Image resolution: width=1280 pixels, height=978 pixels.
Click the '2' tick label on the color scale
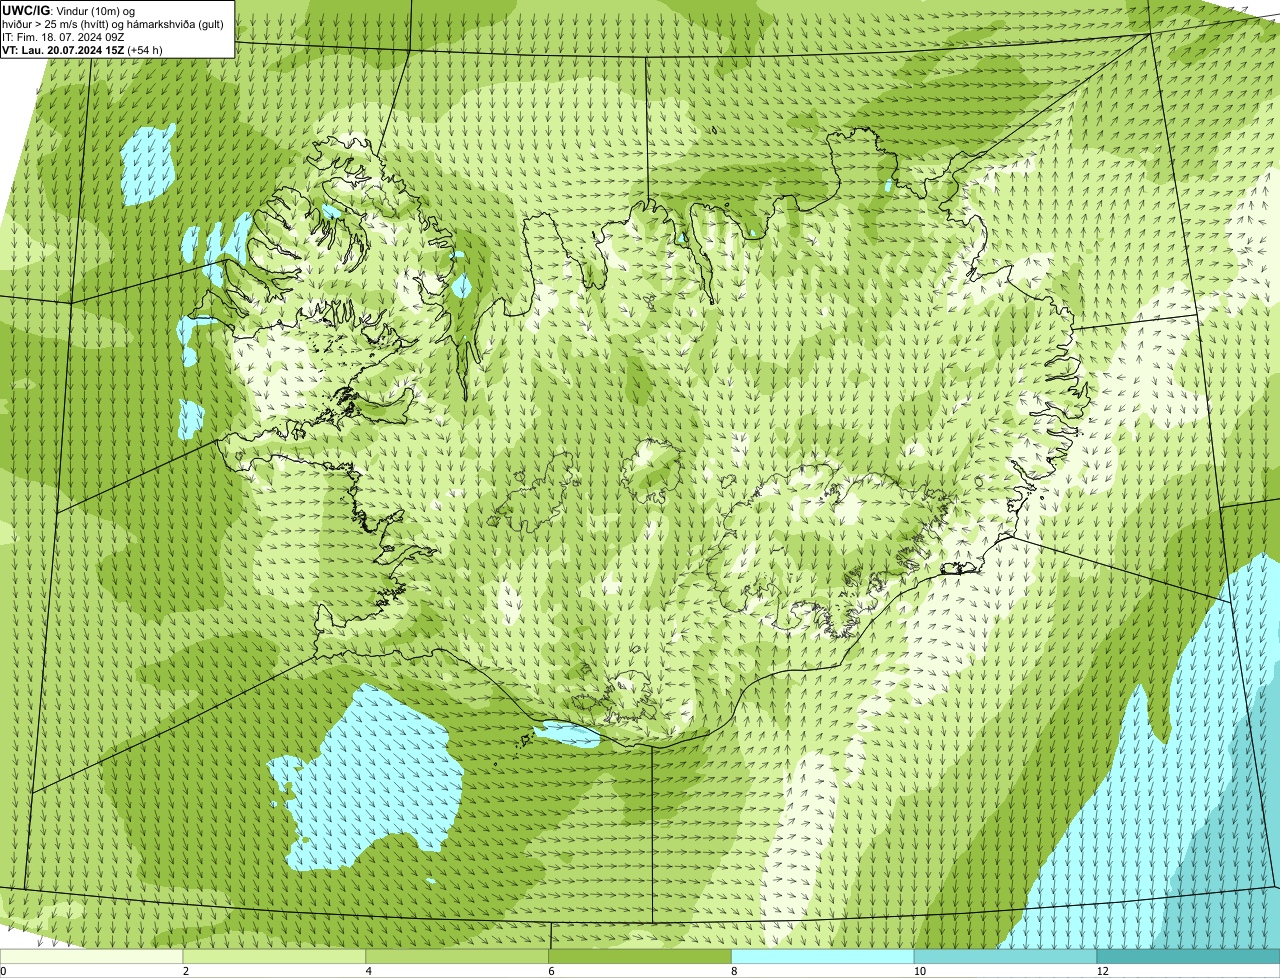click(x=186, y=971)
